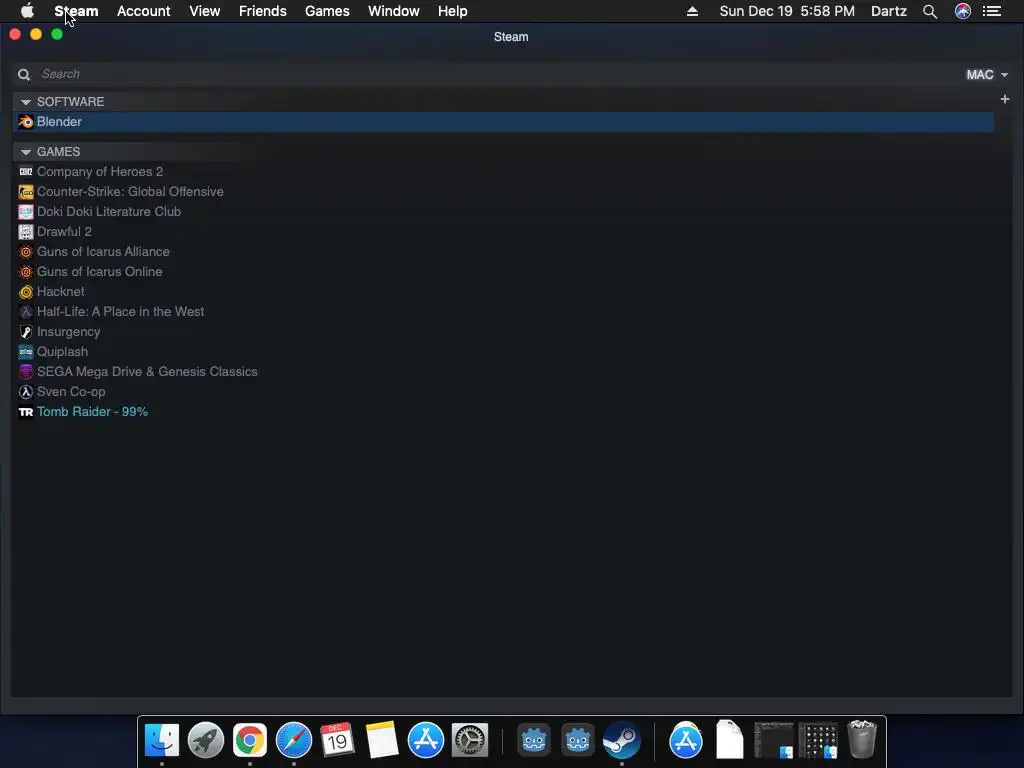1024x768 pixels.
Task: Click the Doki Doki Literature Club icon
Action: pos(25,212)
